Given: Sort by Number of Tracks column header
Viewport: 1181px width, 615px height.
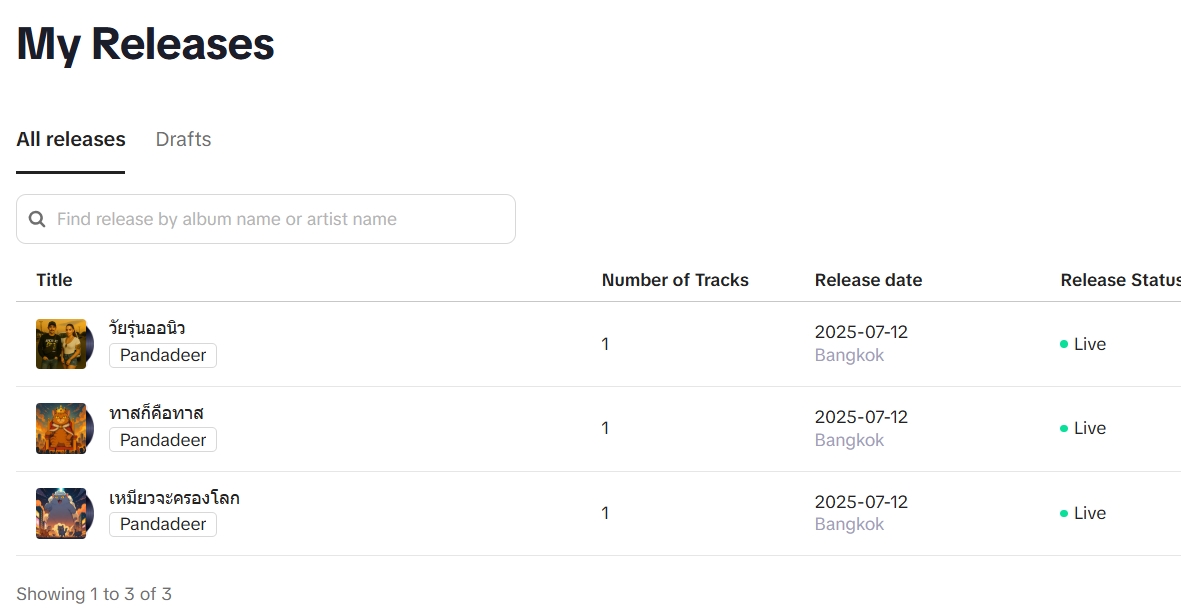Looking at the screenshot, I should click(x=675, y=280).
